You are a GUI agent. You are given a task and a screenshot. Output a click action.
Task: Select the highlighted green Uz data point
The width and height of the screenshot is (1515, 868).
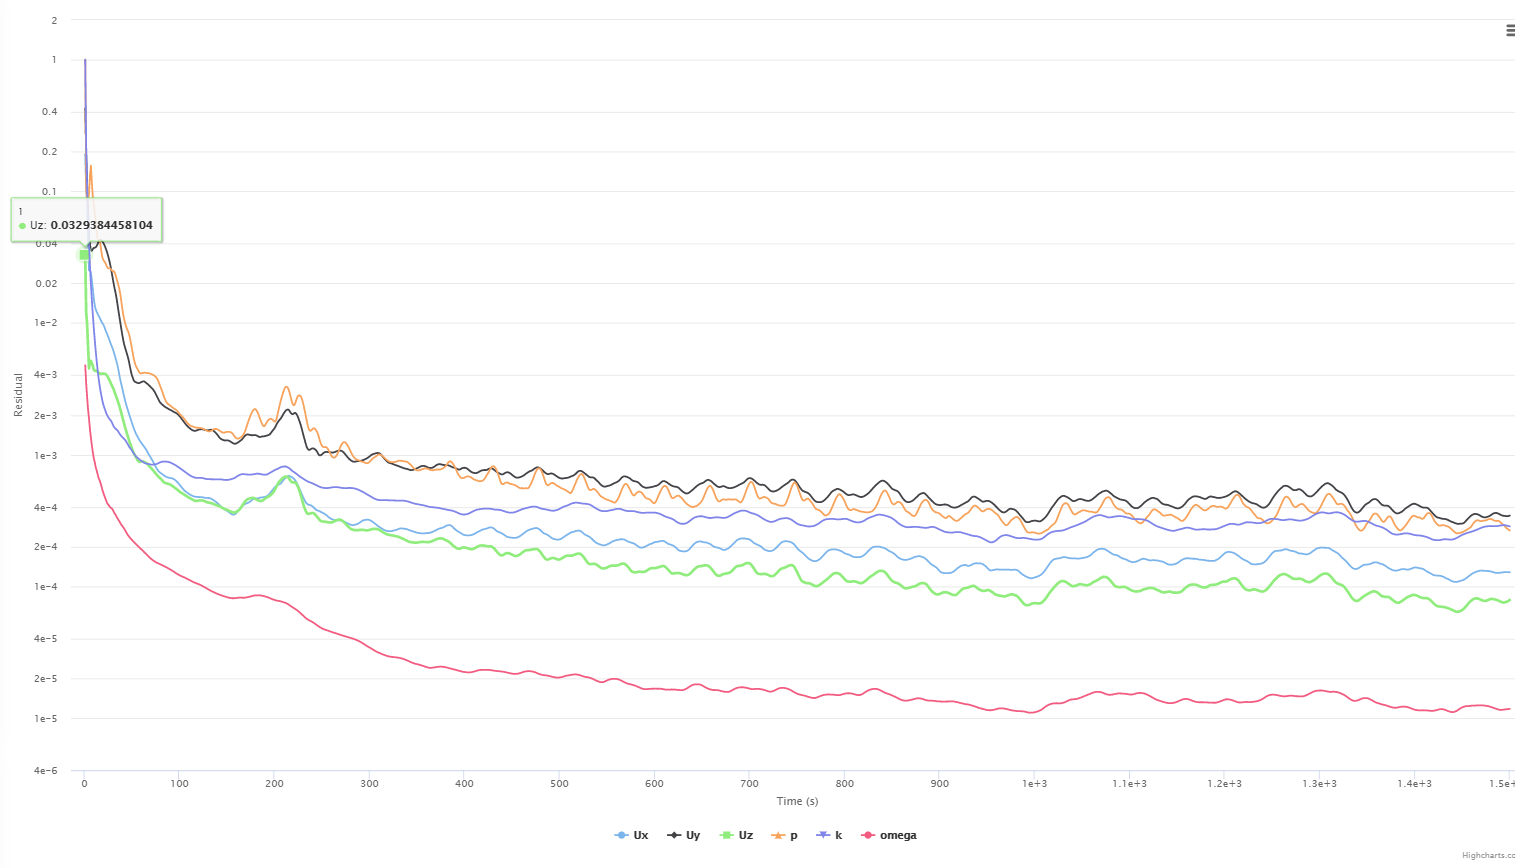coord(84,255)
